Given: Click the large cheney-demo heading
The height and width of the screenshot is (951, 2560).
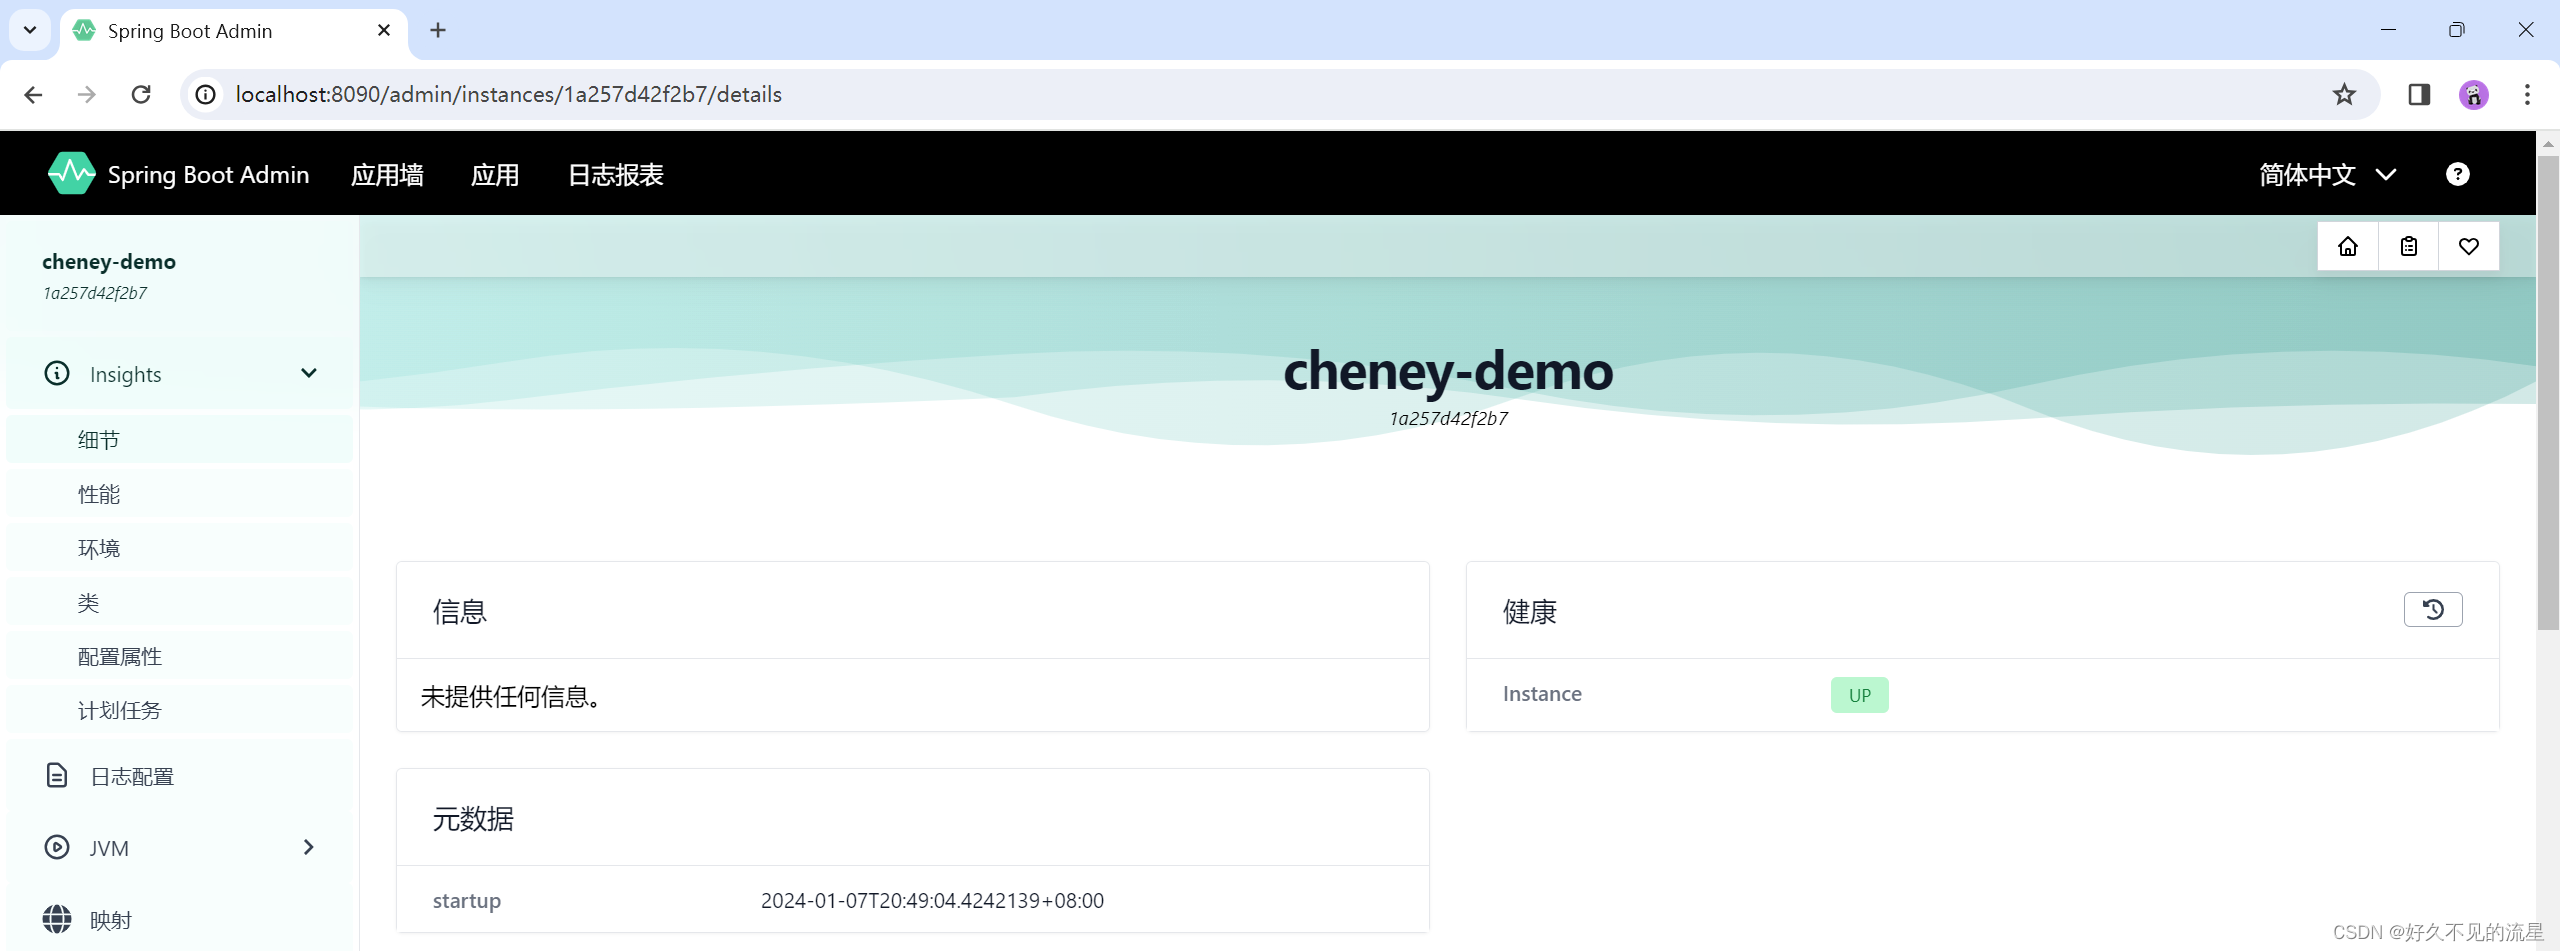Looking at the screenshot, I should 1448,371.
